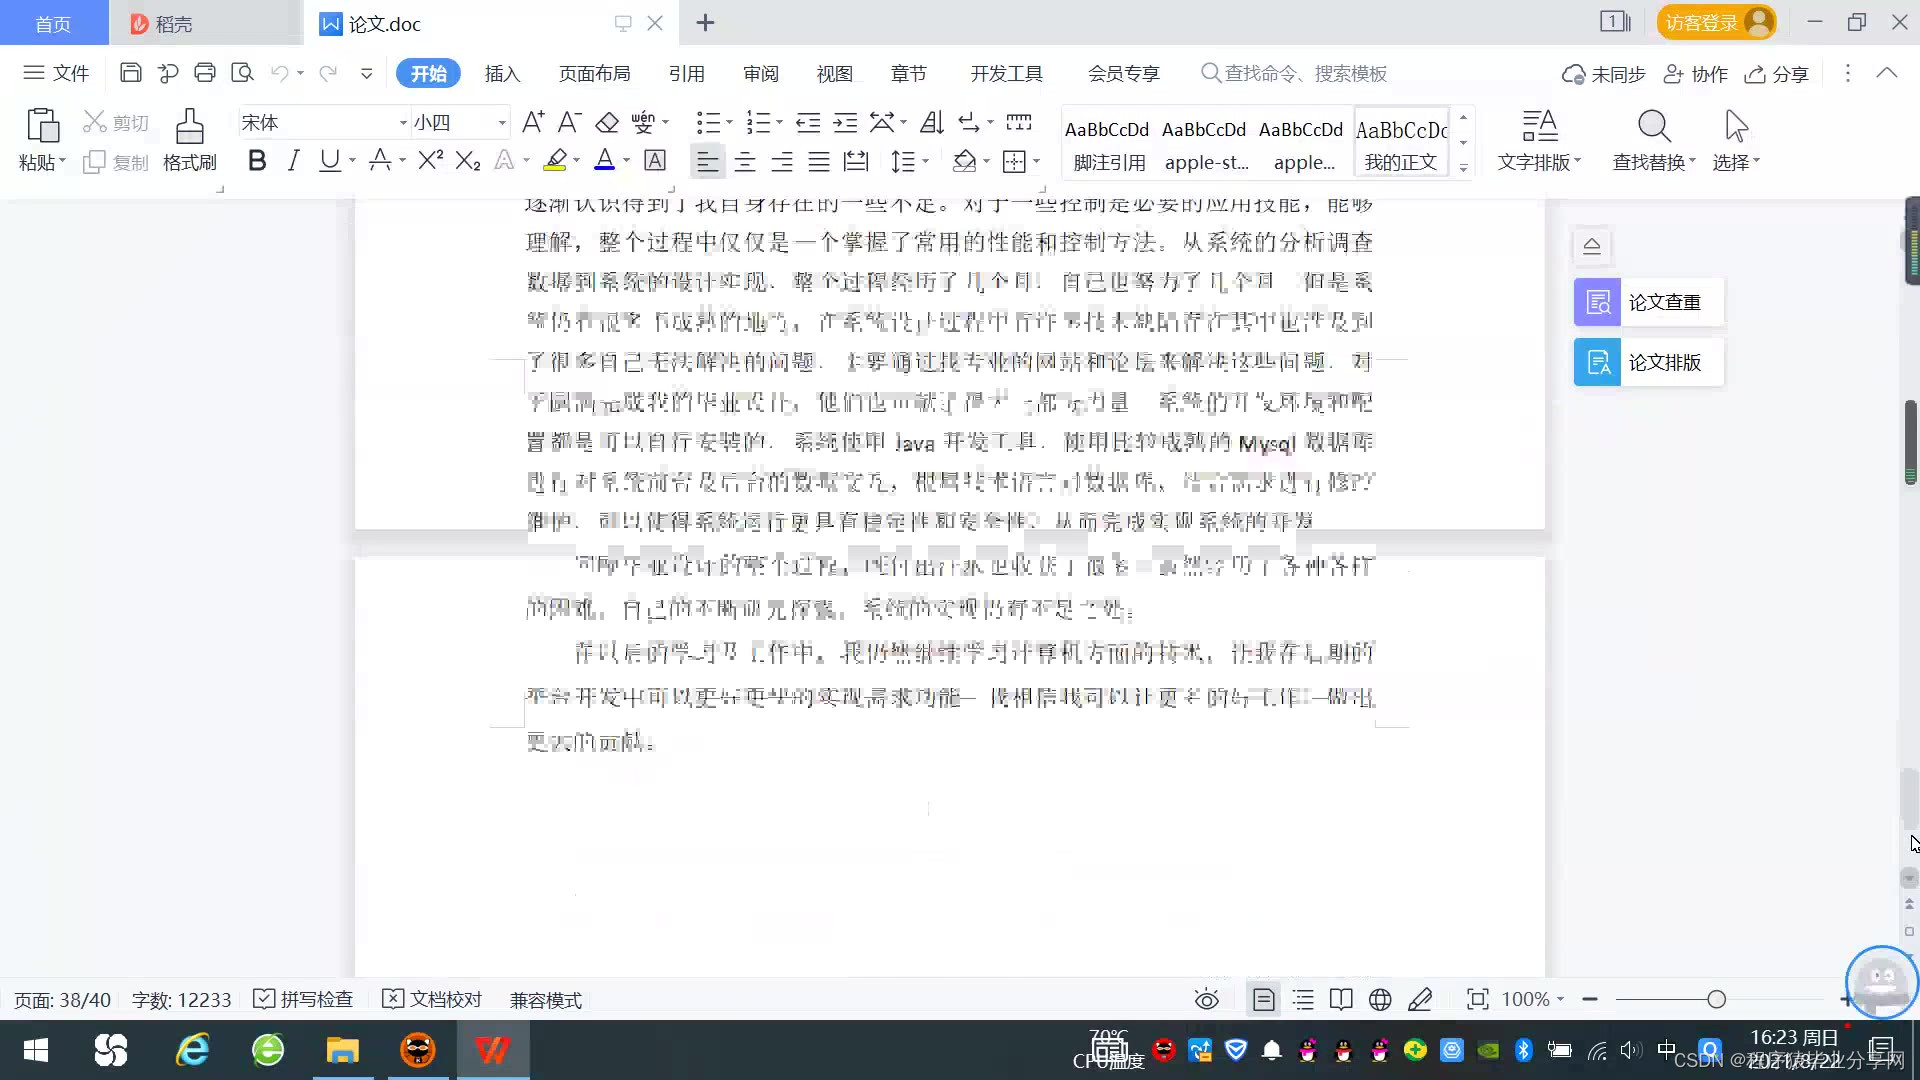
Task: Open the 页面布局 ribbon tab
Action: [x=594, y=74]
